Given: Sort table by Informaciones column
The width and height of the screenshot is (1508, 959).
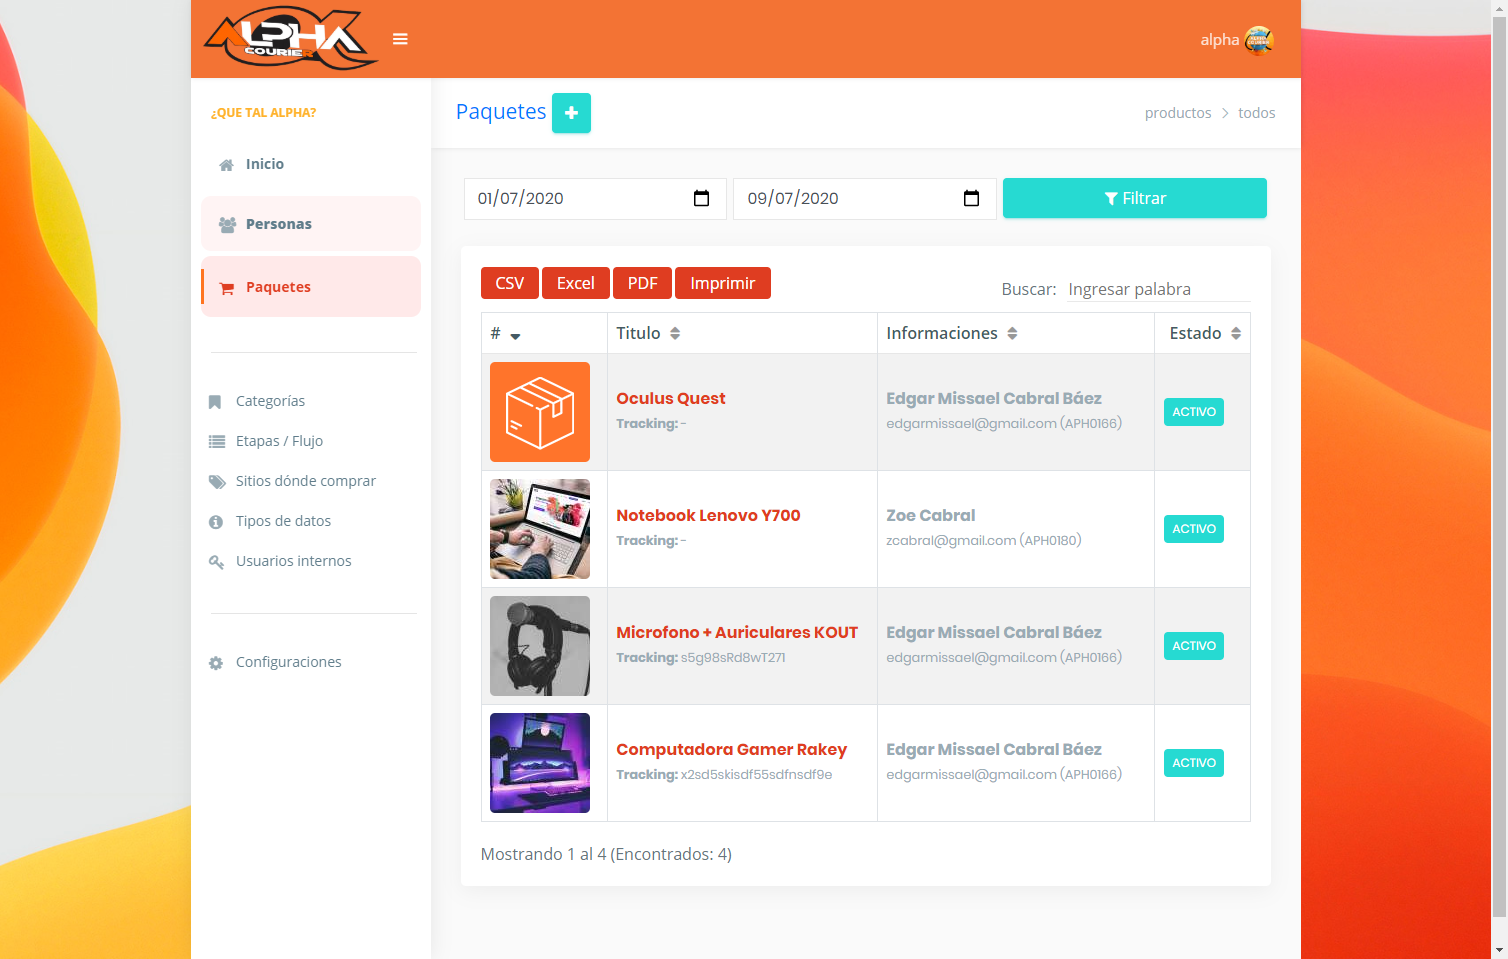Looking at the screenshot, I should (x=1012, y=333).
